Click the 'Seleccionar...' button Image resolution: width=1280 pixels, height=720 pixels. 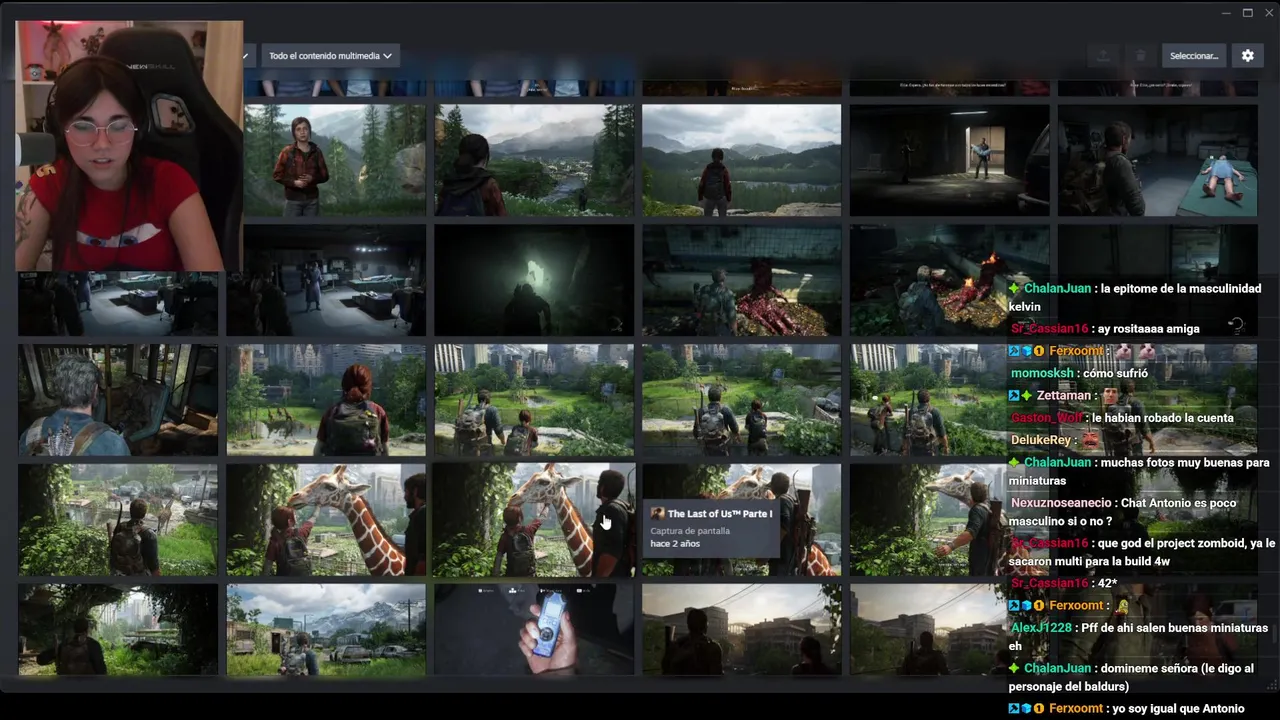coord(1194,56)
